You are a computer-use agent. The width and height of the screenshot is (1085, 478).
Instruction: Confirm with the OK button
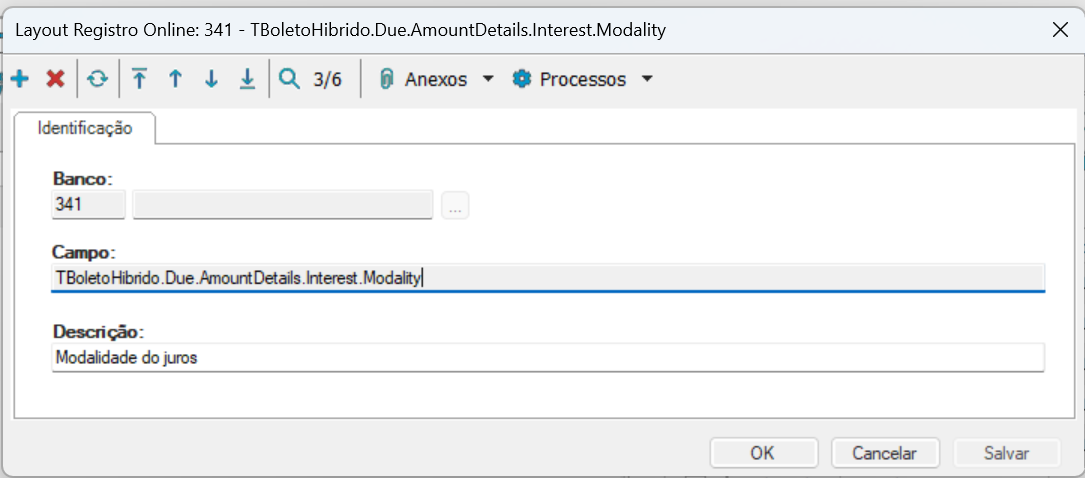[x=762, y=453]
